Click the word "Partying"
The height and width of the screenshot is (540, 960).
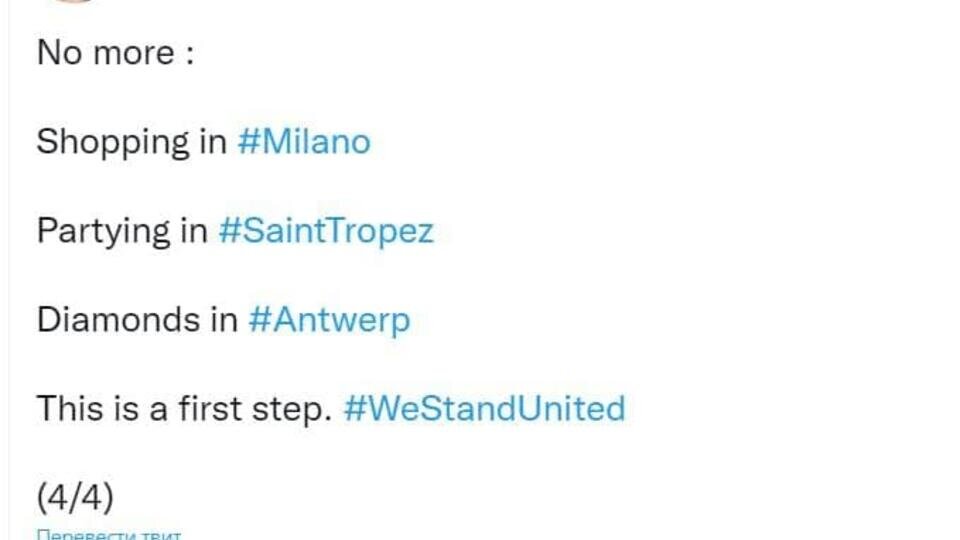point(103,231)
